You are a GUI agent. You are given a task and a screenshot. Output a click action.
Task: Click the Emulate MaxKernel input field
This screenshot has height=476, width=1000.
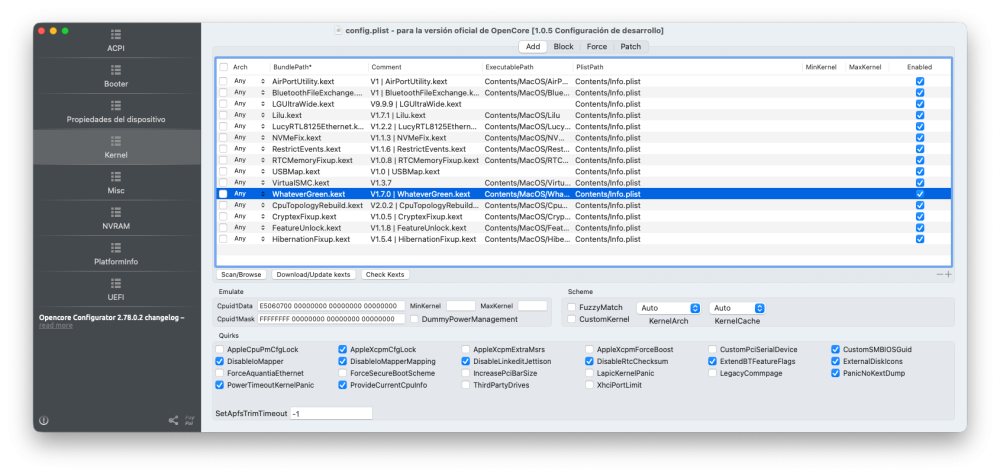(533, 306)
